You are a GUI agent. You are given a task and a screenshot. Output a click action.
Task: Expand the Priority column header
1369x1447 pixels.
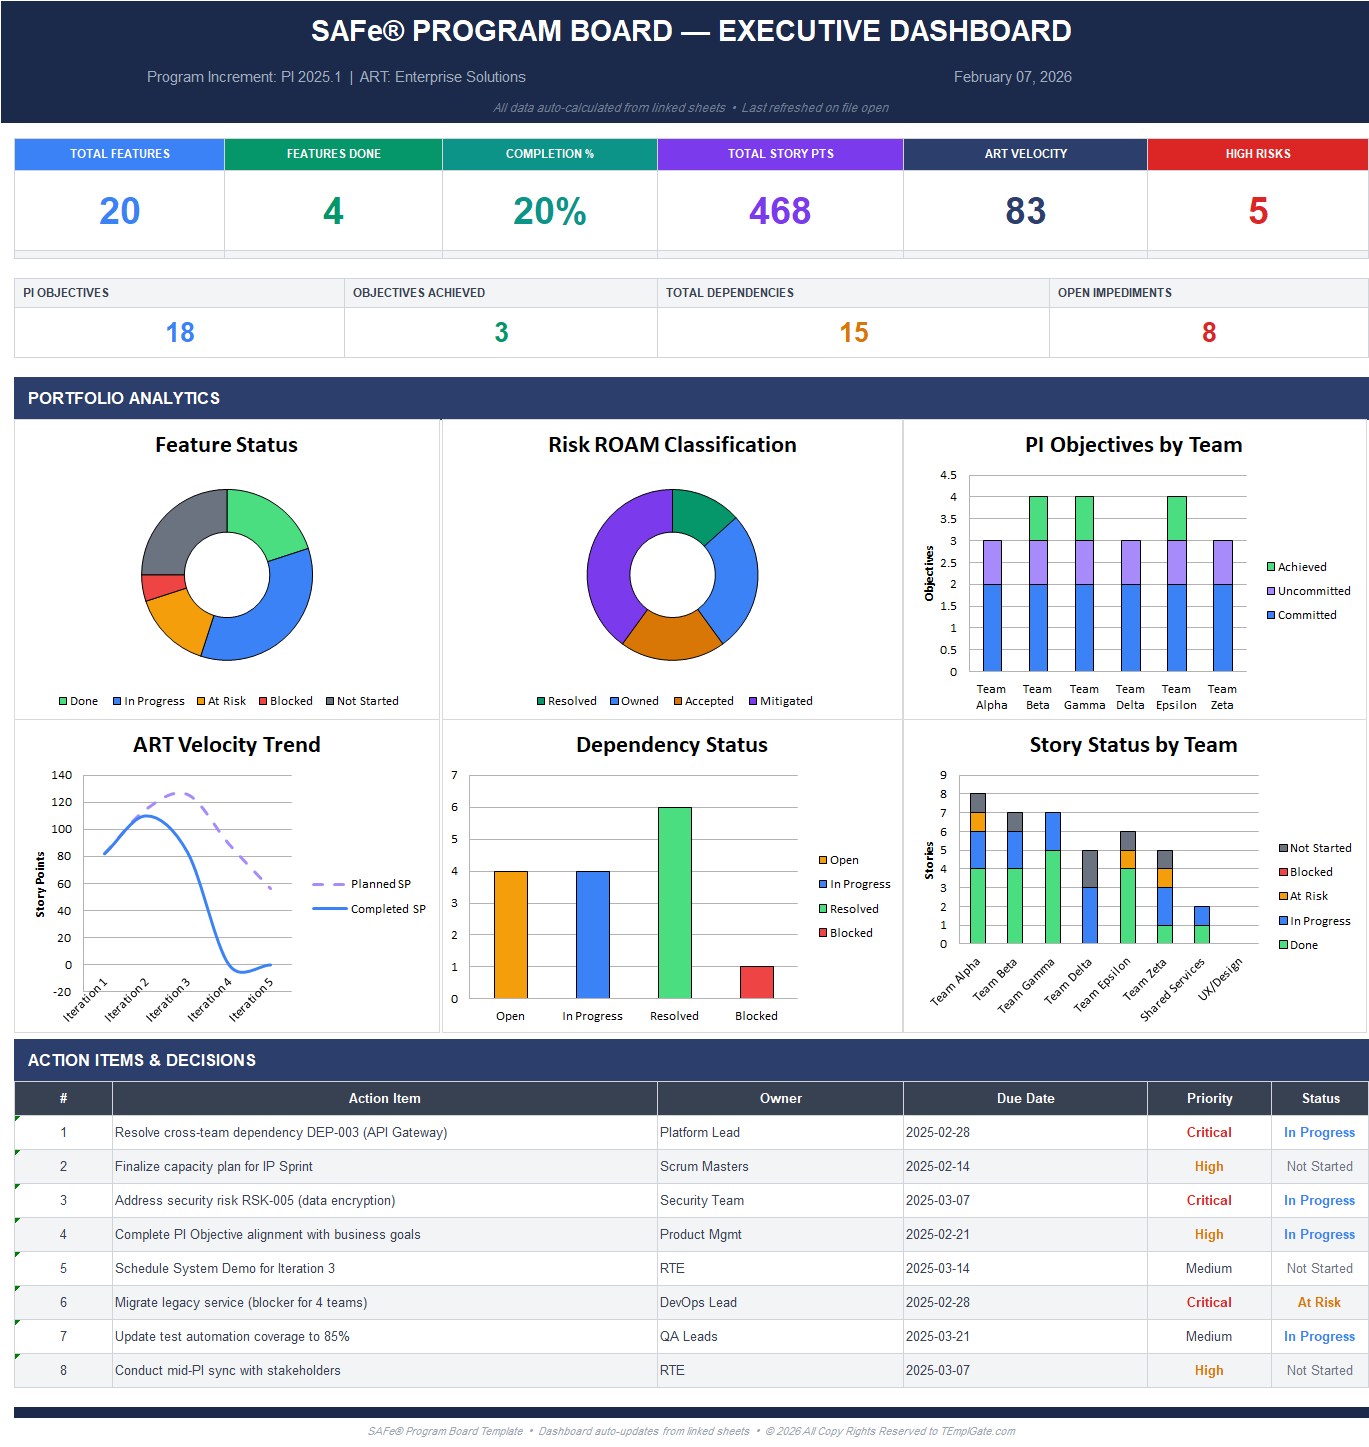click(x=1208, y=1098)
